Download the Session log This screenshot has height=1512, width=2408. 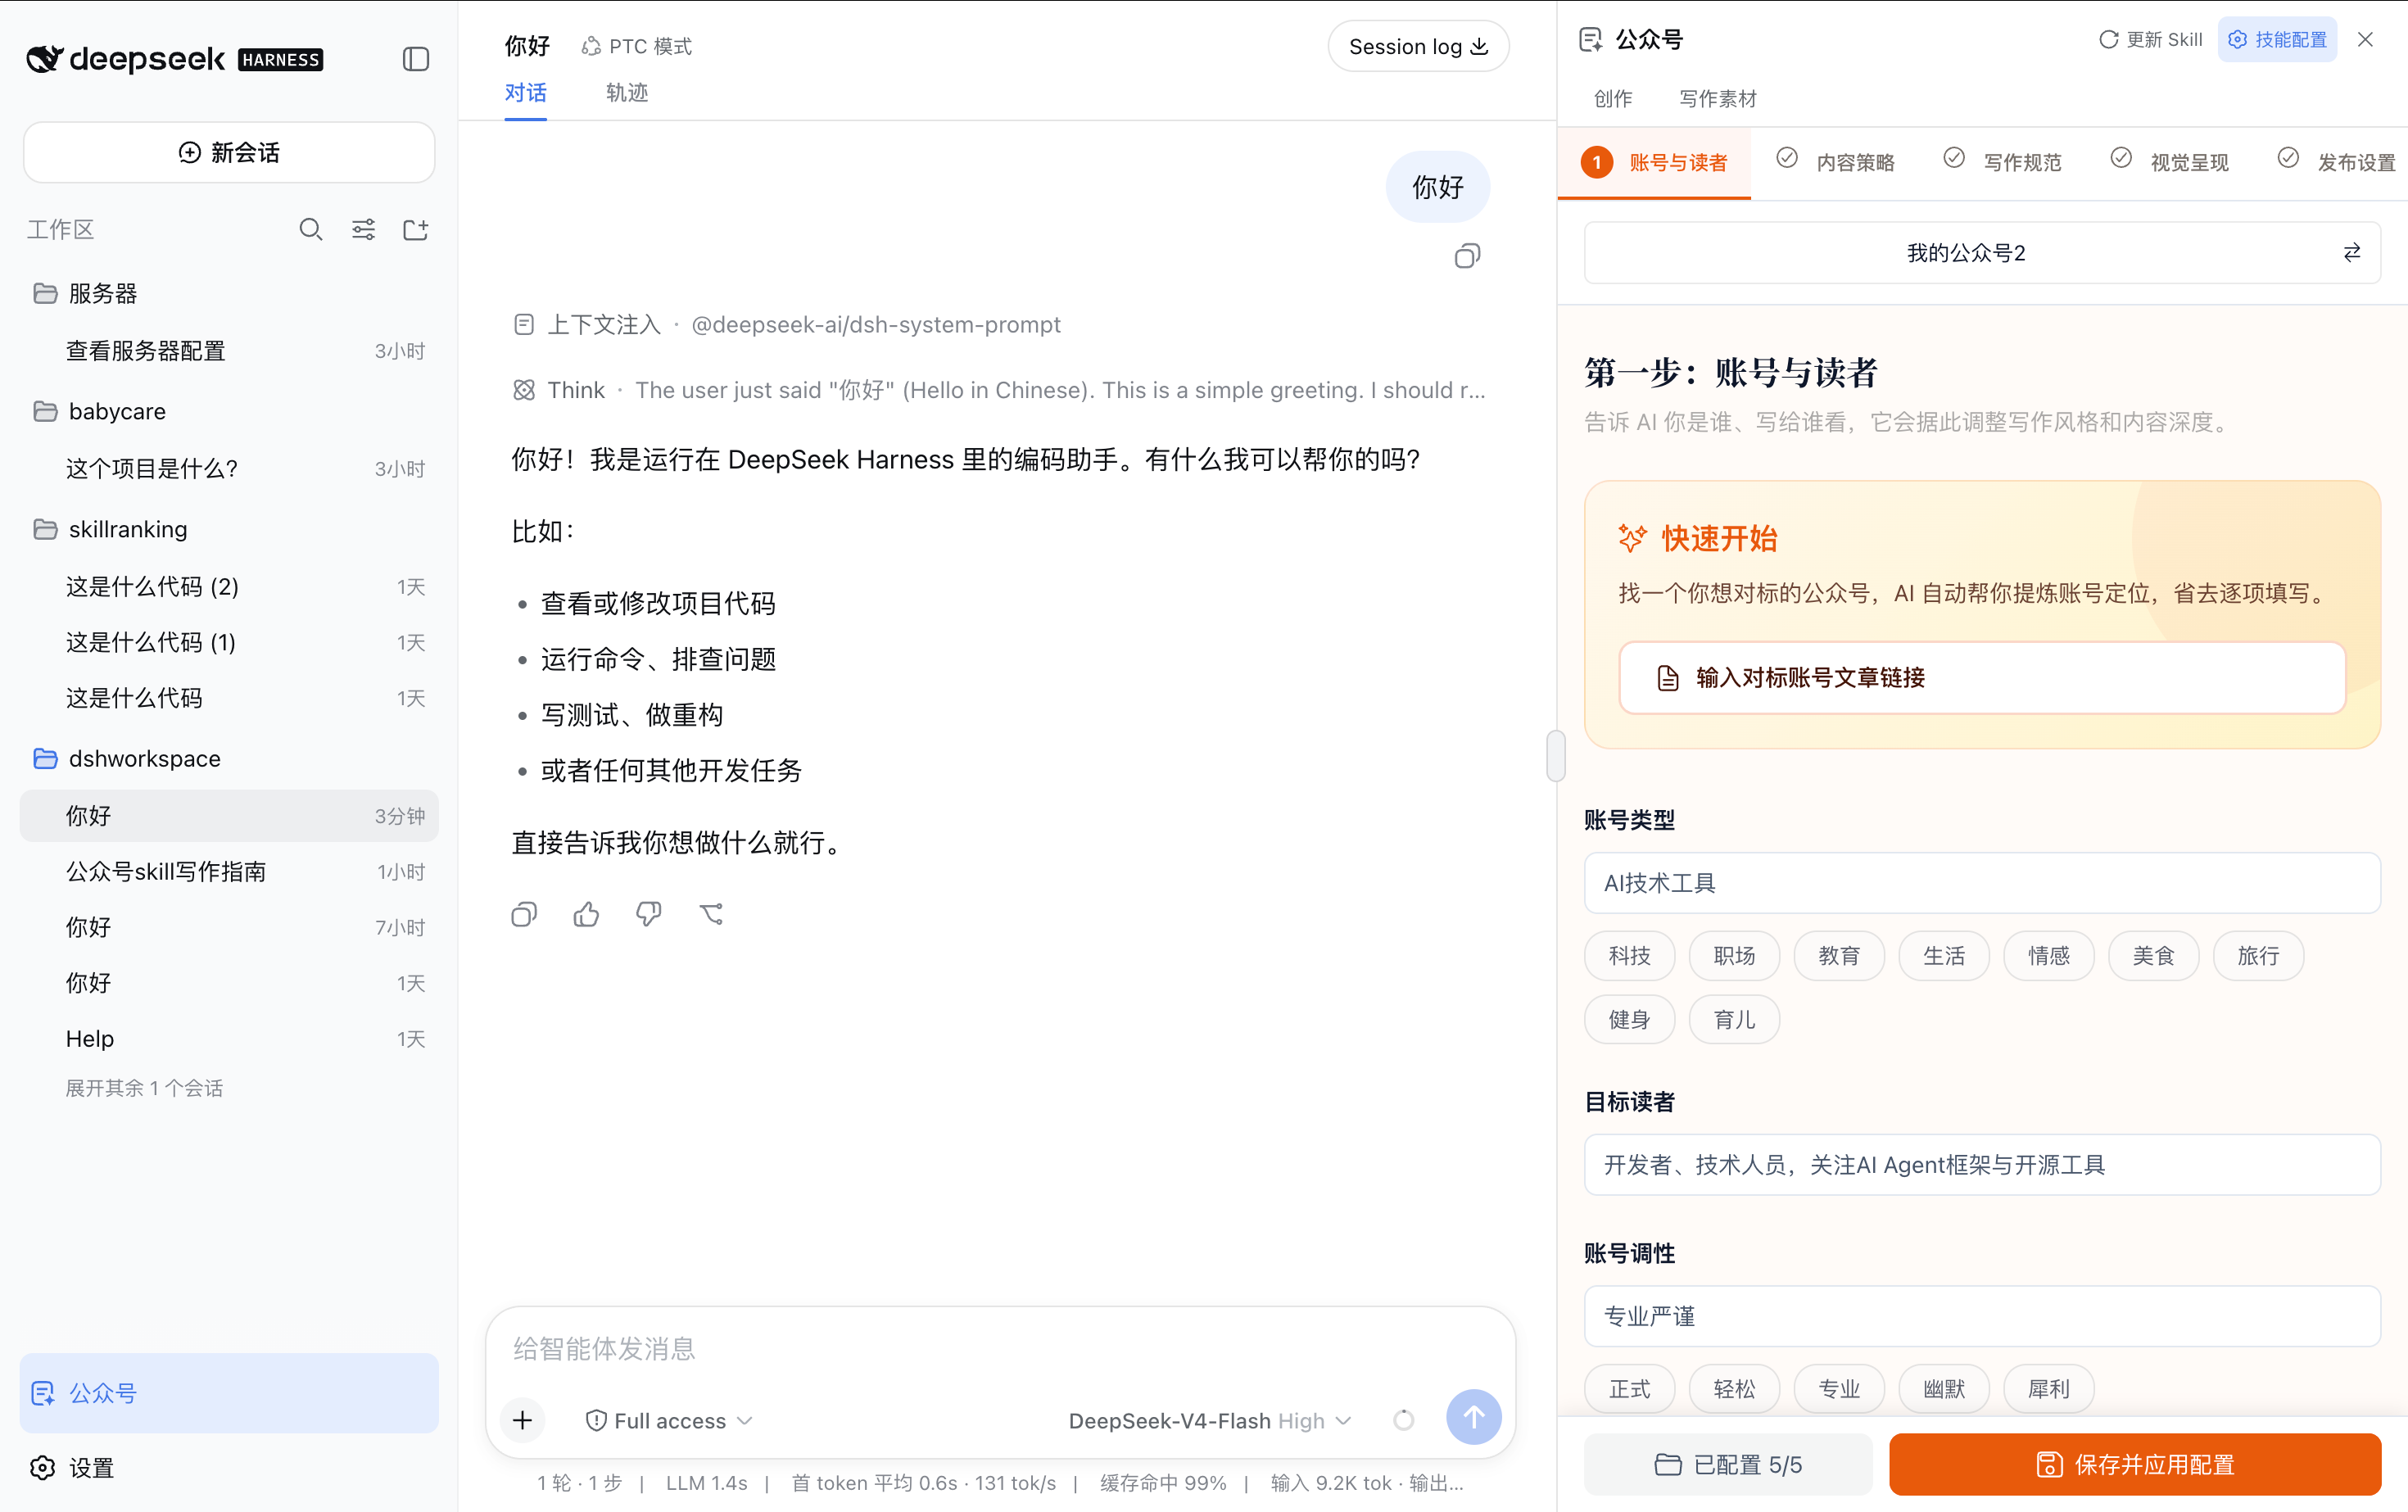pyautogui.click(x=1418, y=46)
